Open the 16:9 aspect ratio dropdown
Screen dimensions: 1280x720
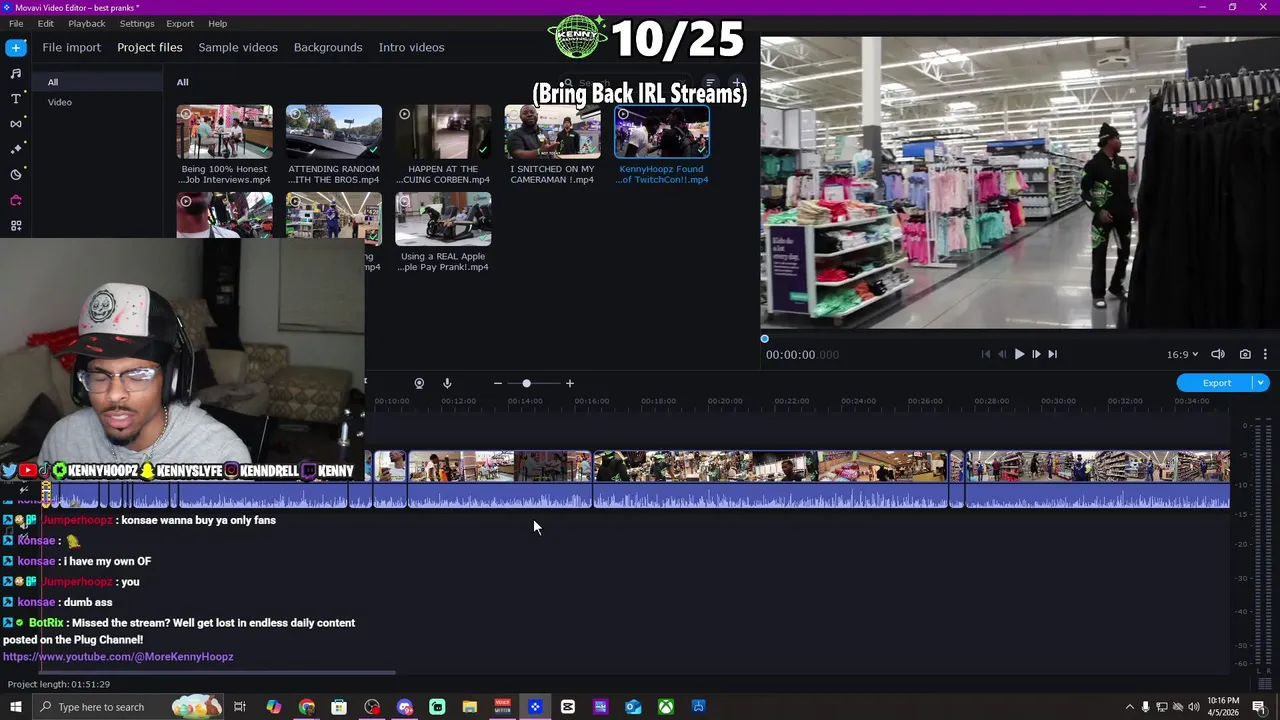1182,354
